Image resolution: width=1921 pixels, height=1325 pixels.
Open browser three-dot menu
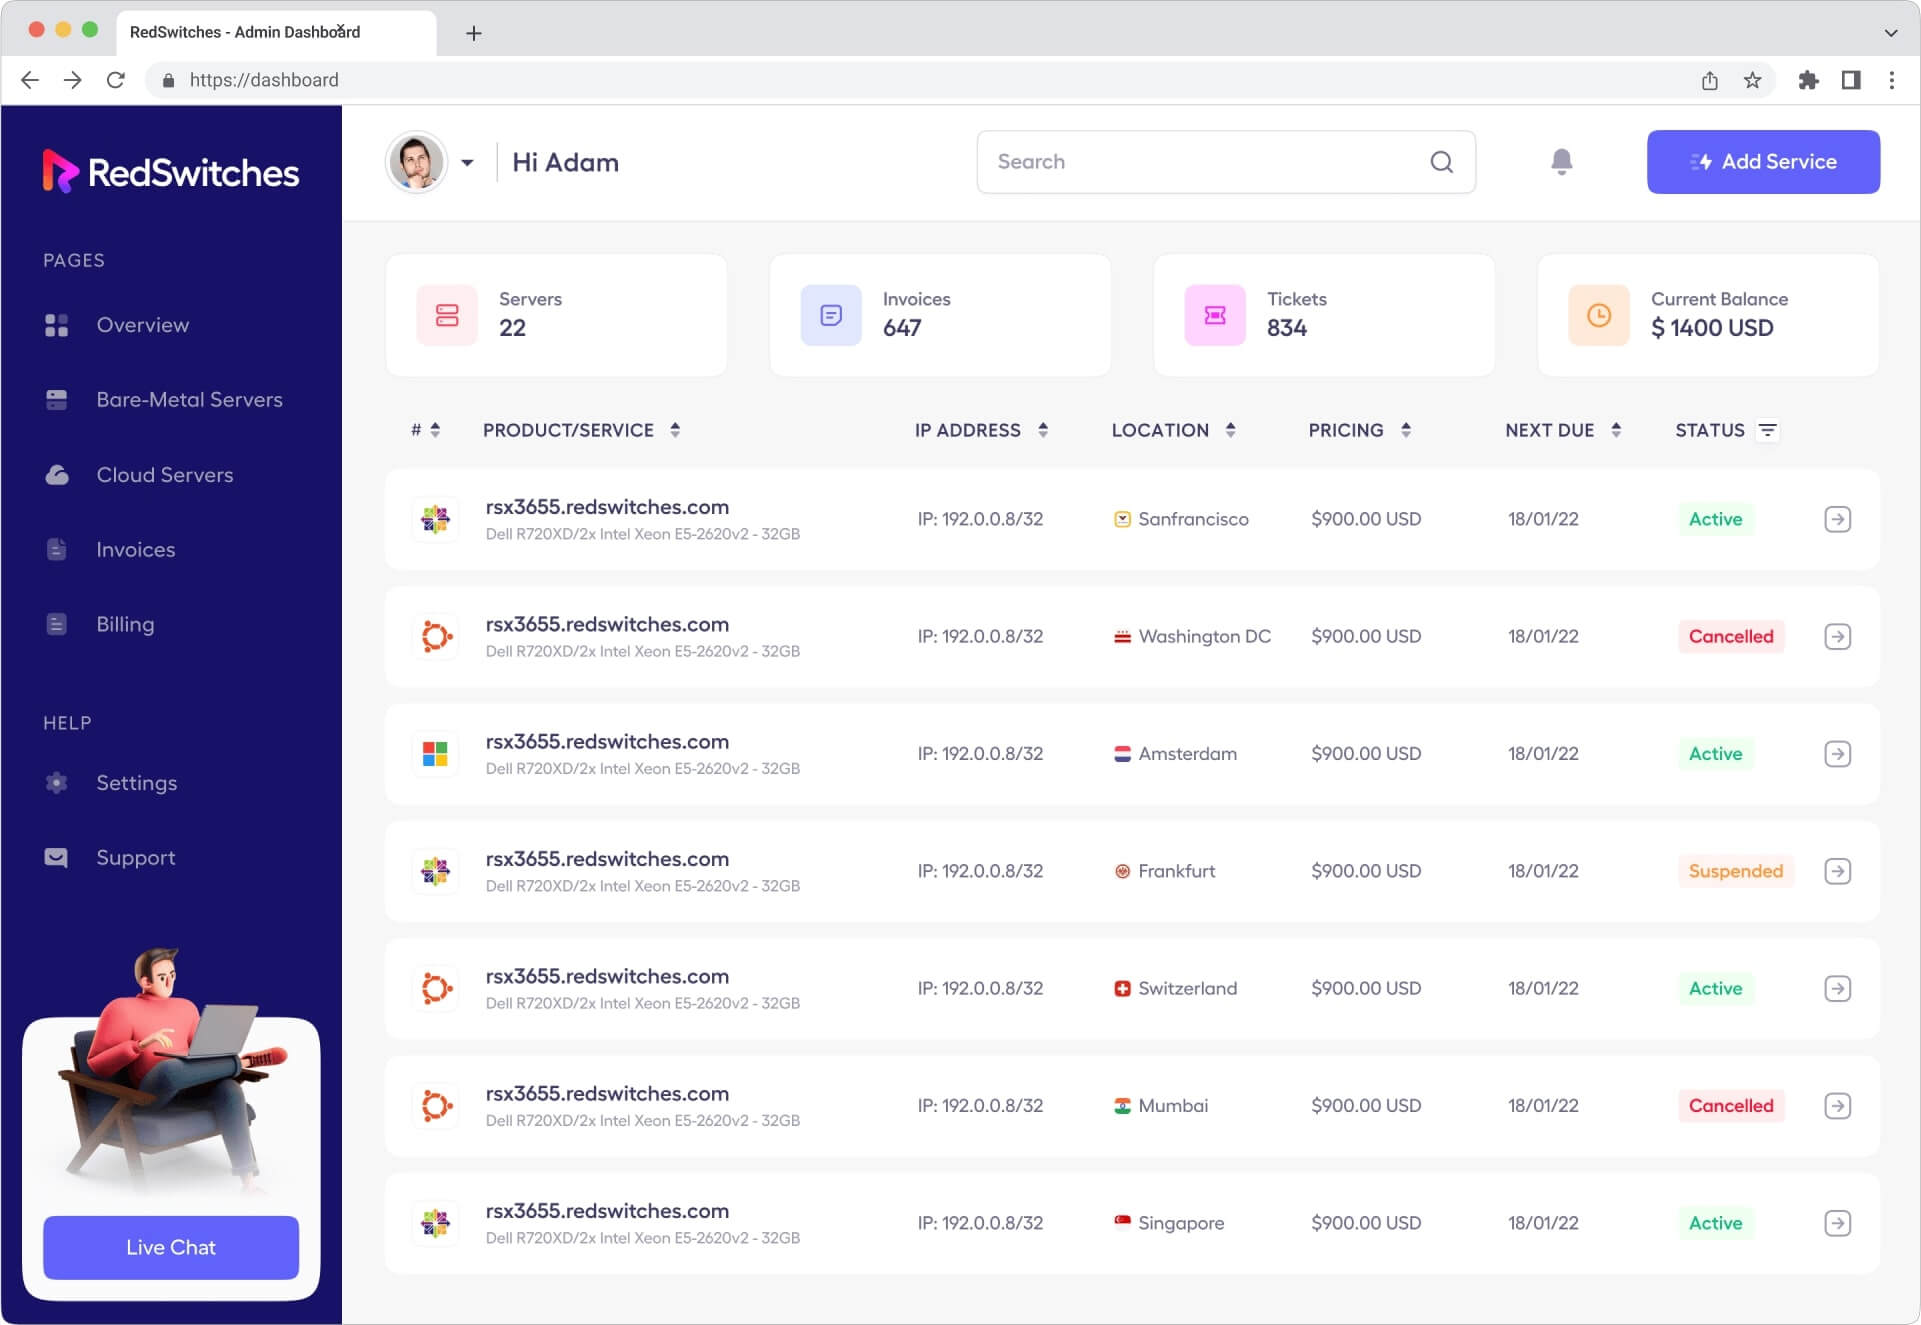pos(1891,80)
